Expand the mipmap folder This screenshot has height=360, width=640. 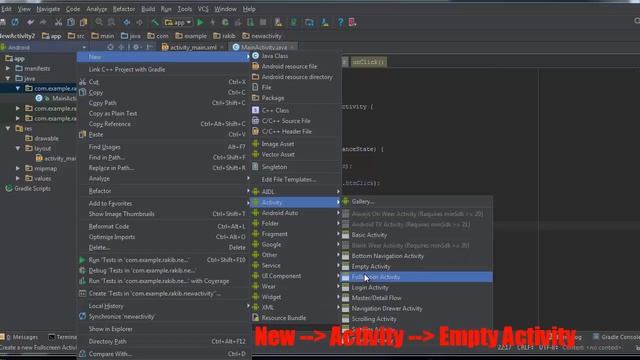click(18, 169)
